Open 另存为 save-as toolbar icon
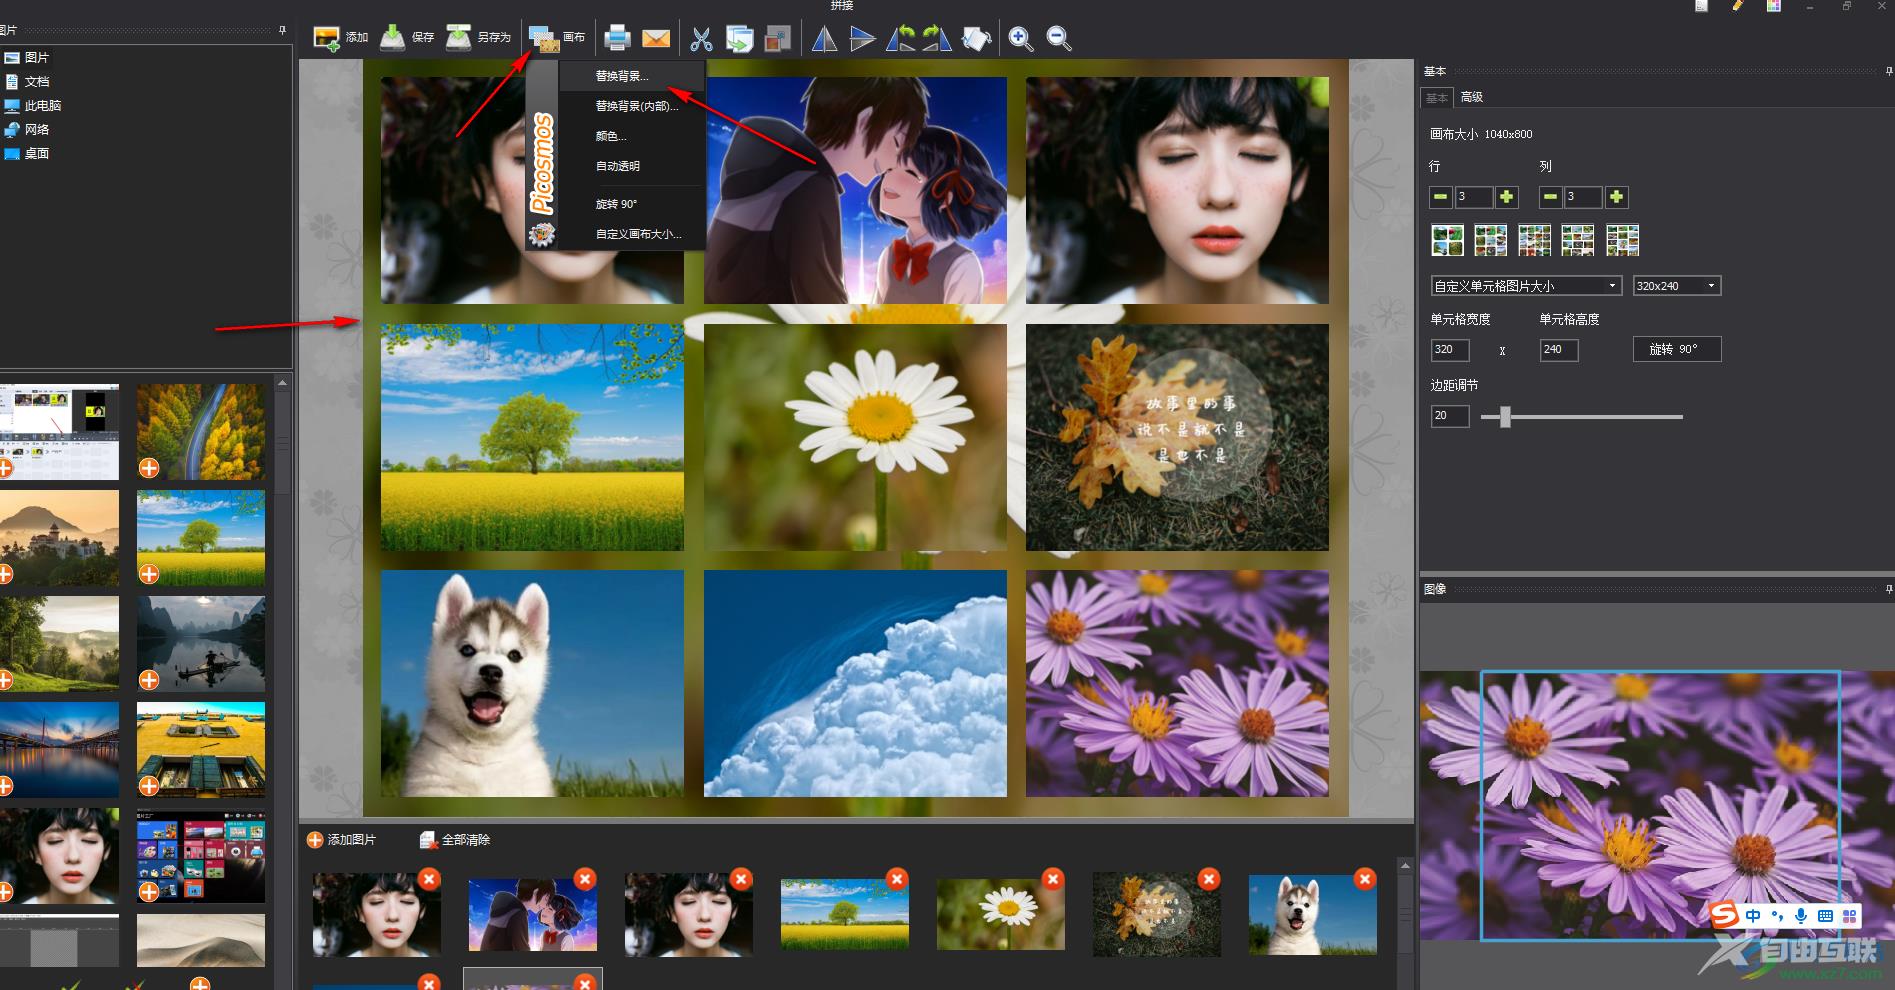Image resolution: width=1895 pixels, height=990 pixels. coord(458,38)
